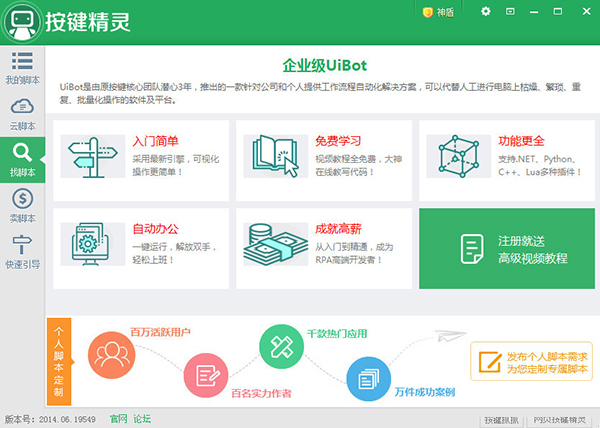Click the 免费学习 heading

338,141
